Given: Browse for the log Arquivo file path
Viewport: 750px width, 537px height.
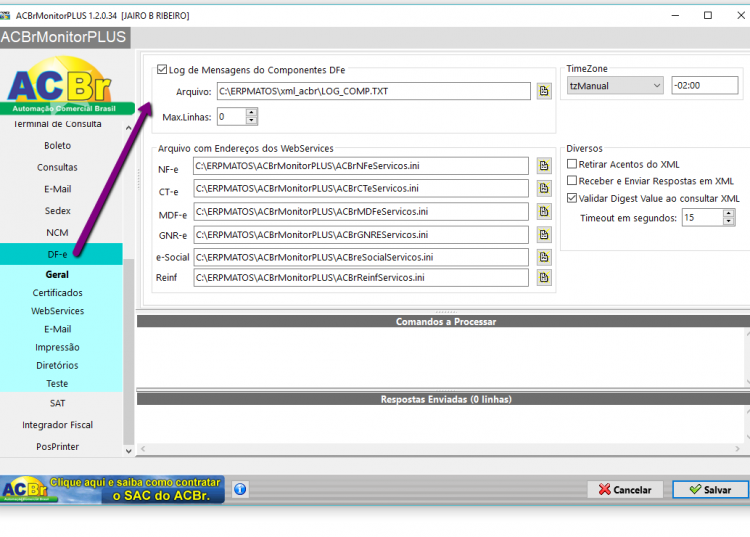Looking at the screenshot, I should [x=544, y=91].
